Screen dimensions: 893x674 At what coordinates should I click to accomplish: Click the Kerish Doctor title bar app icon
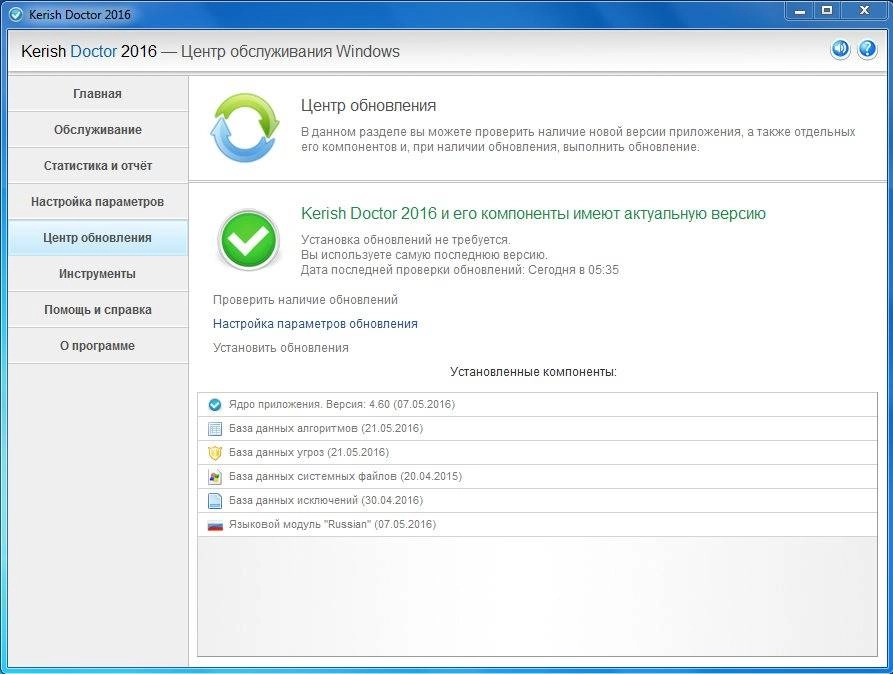[16, 14]
